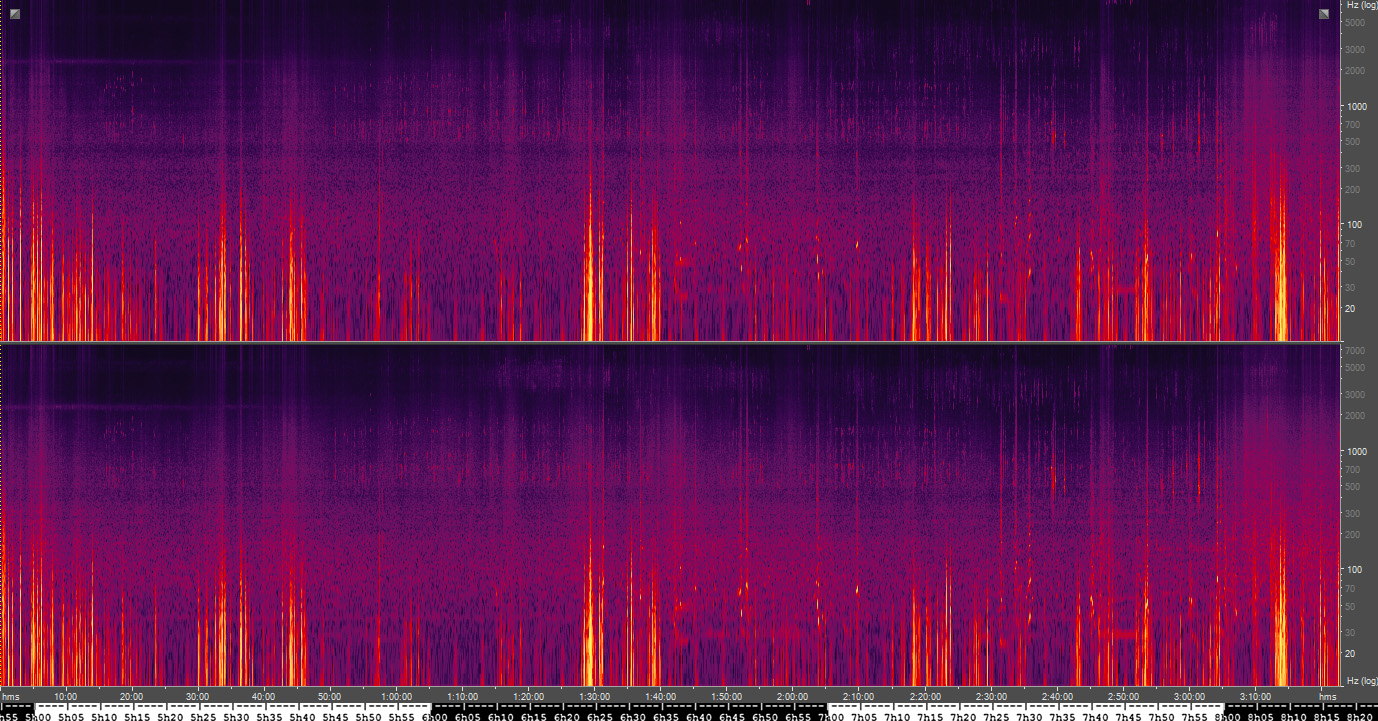Click the hms label at the ruler's left end
Screen dimensions: 1378x721
pos(11,697)
